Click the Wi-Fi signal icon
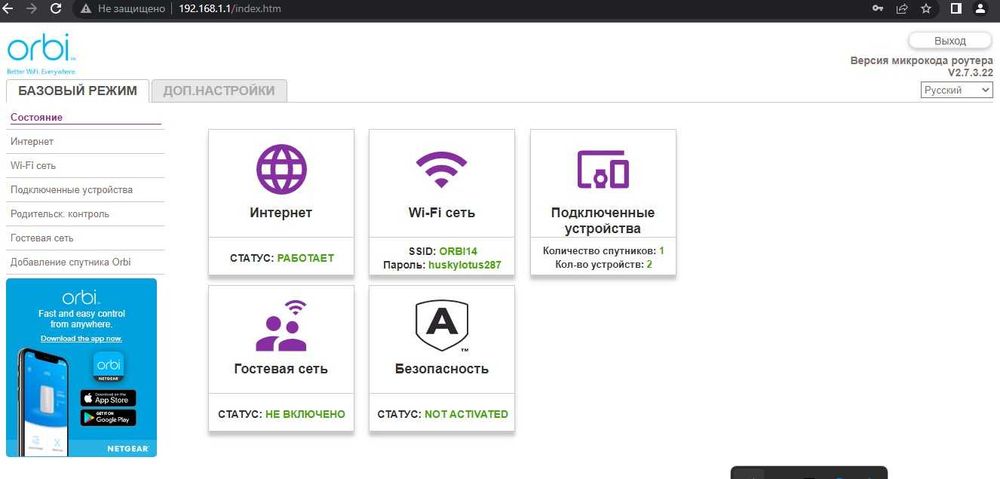Screen dimensions: 1000x479 tap(441, 169)
